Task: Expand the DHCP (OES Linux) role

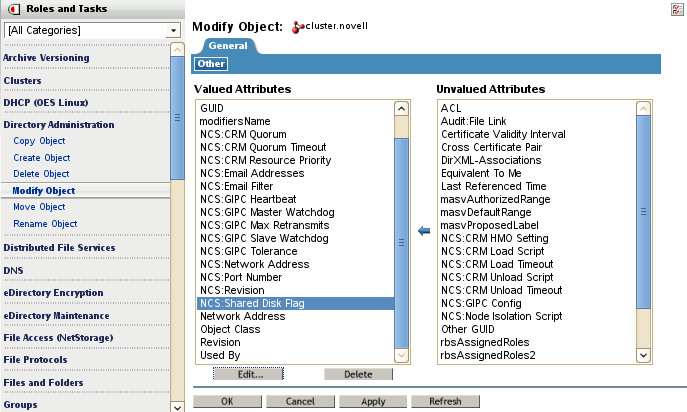Action: pyautogui.click(x=46, y=103)
